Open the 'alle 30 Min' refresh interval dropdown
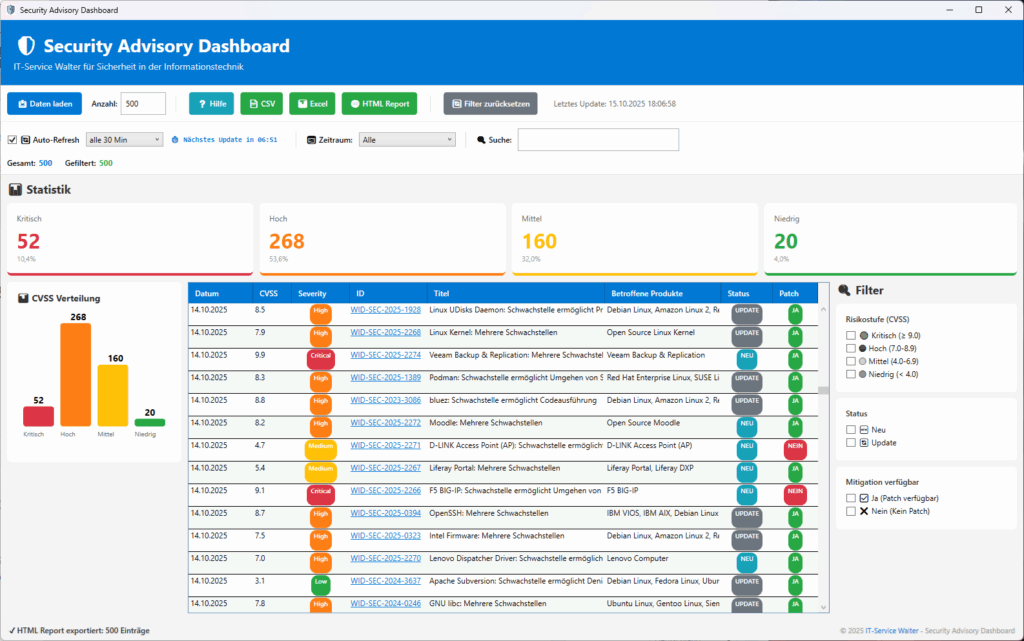1024x641 pixels. 124,140
